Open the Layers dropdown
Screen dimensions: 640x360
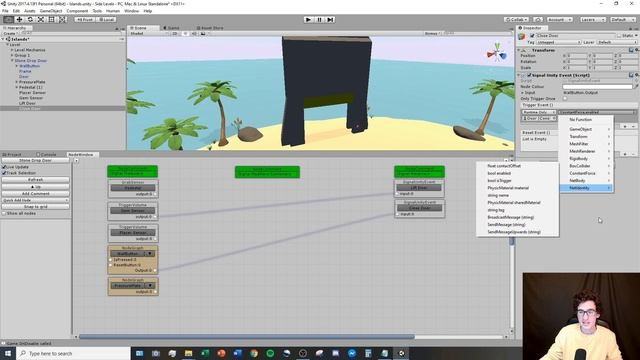[592, 20]
